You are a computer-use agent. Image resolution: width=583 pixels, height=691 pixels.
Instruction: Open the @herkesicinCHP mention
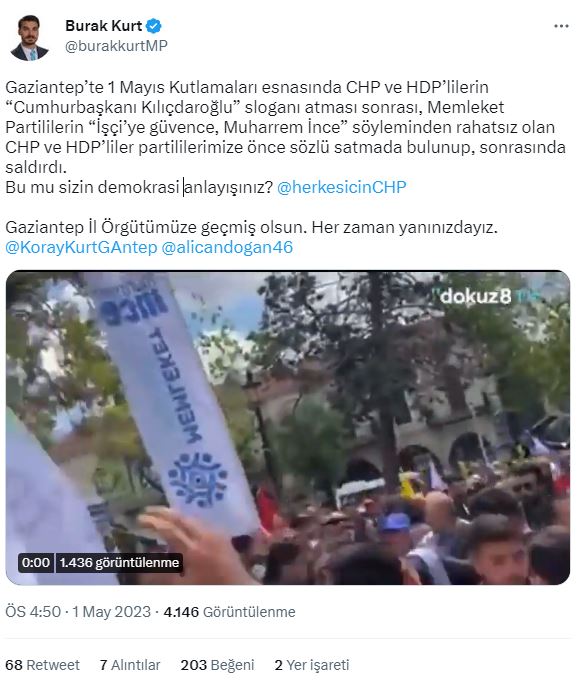[x=342, y=187]
